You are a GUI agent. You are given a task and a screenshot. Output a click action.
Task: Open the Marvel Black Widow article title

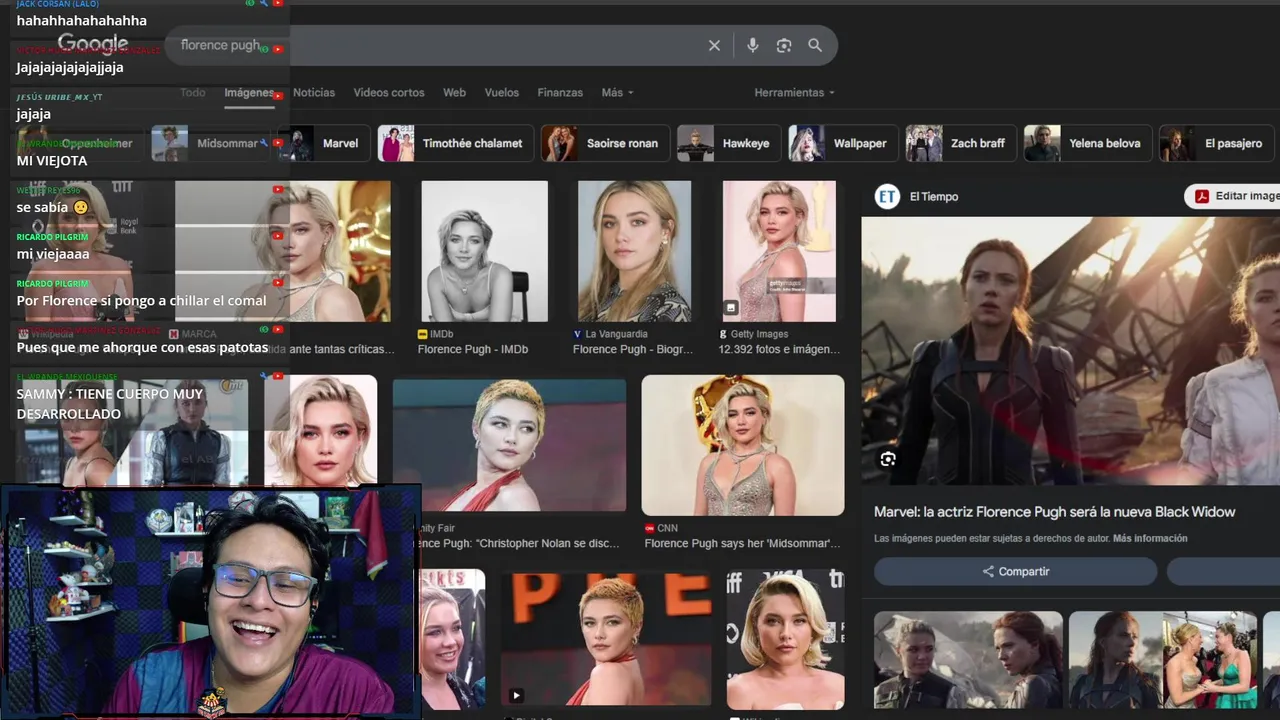pyautogui.click(x=1054, y=512)
